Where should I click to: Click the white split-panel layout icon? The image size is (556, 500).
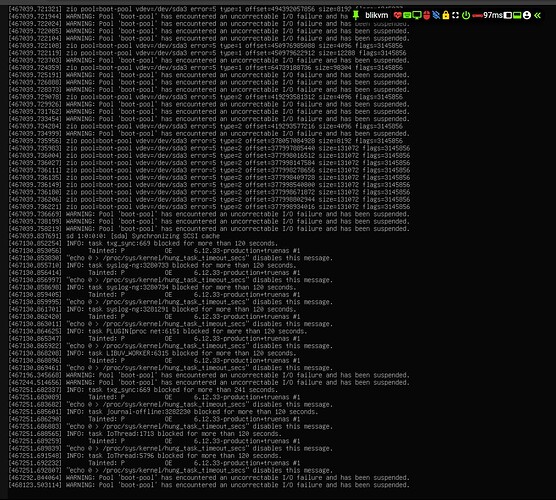508,15
